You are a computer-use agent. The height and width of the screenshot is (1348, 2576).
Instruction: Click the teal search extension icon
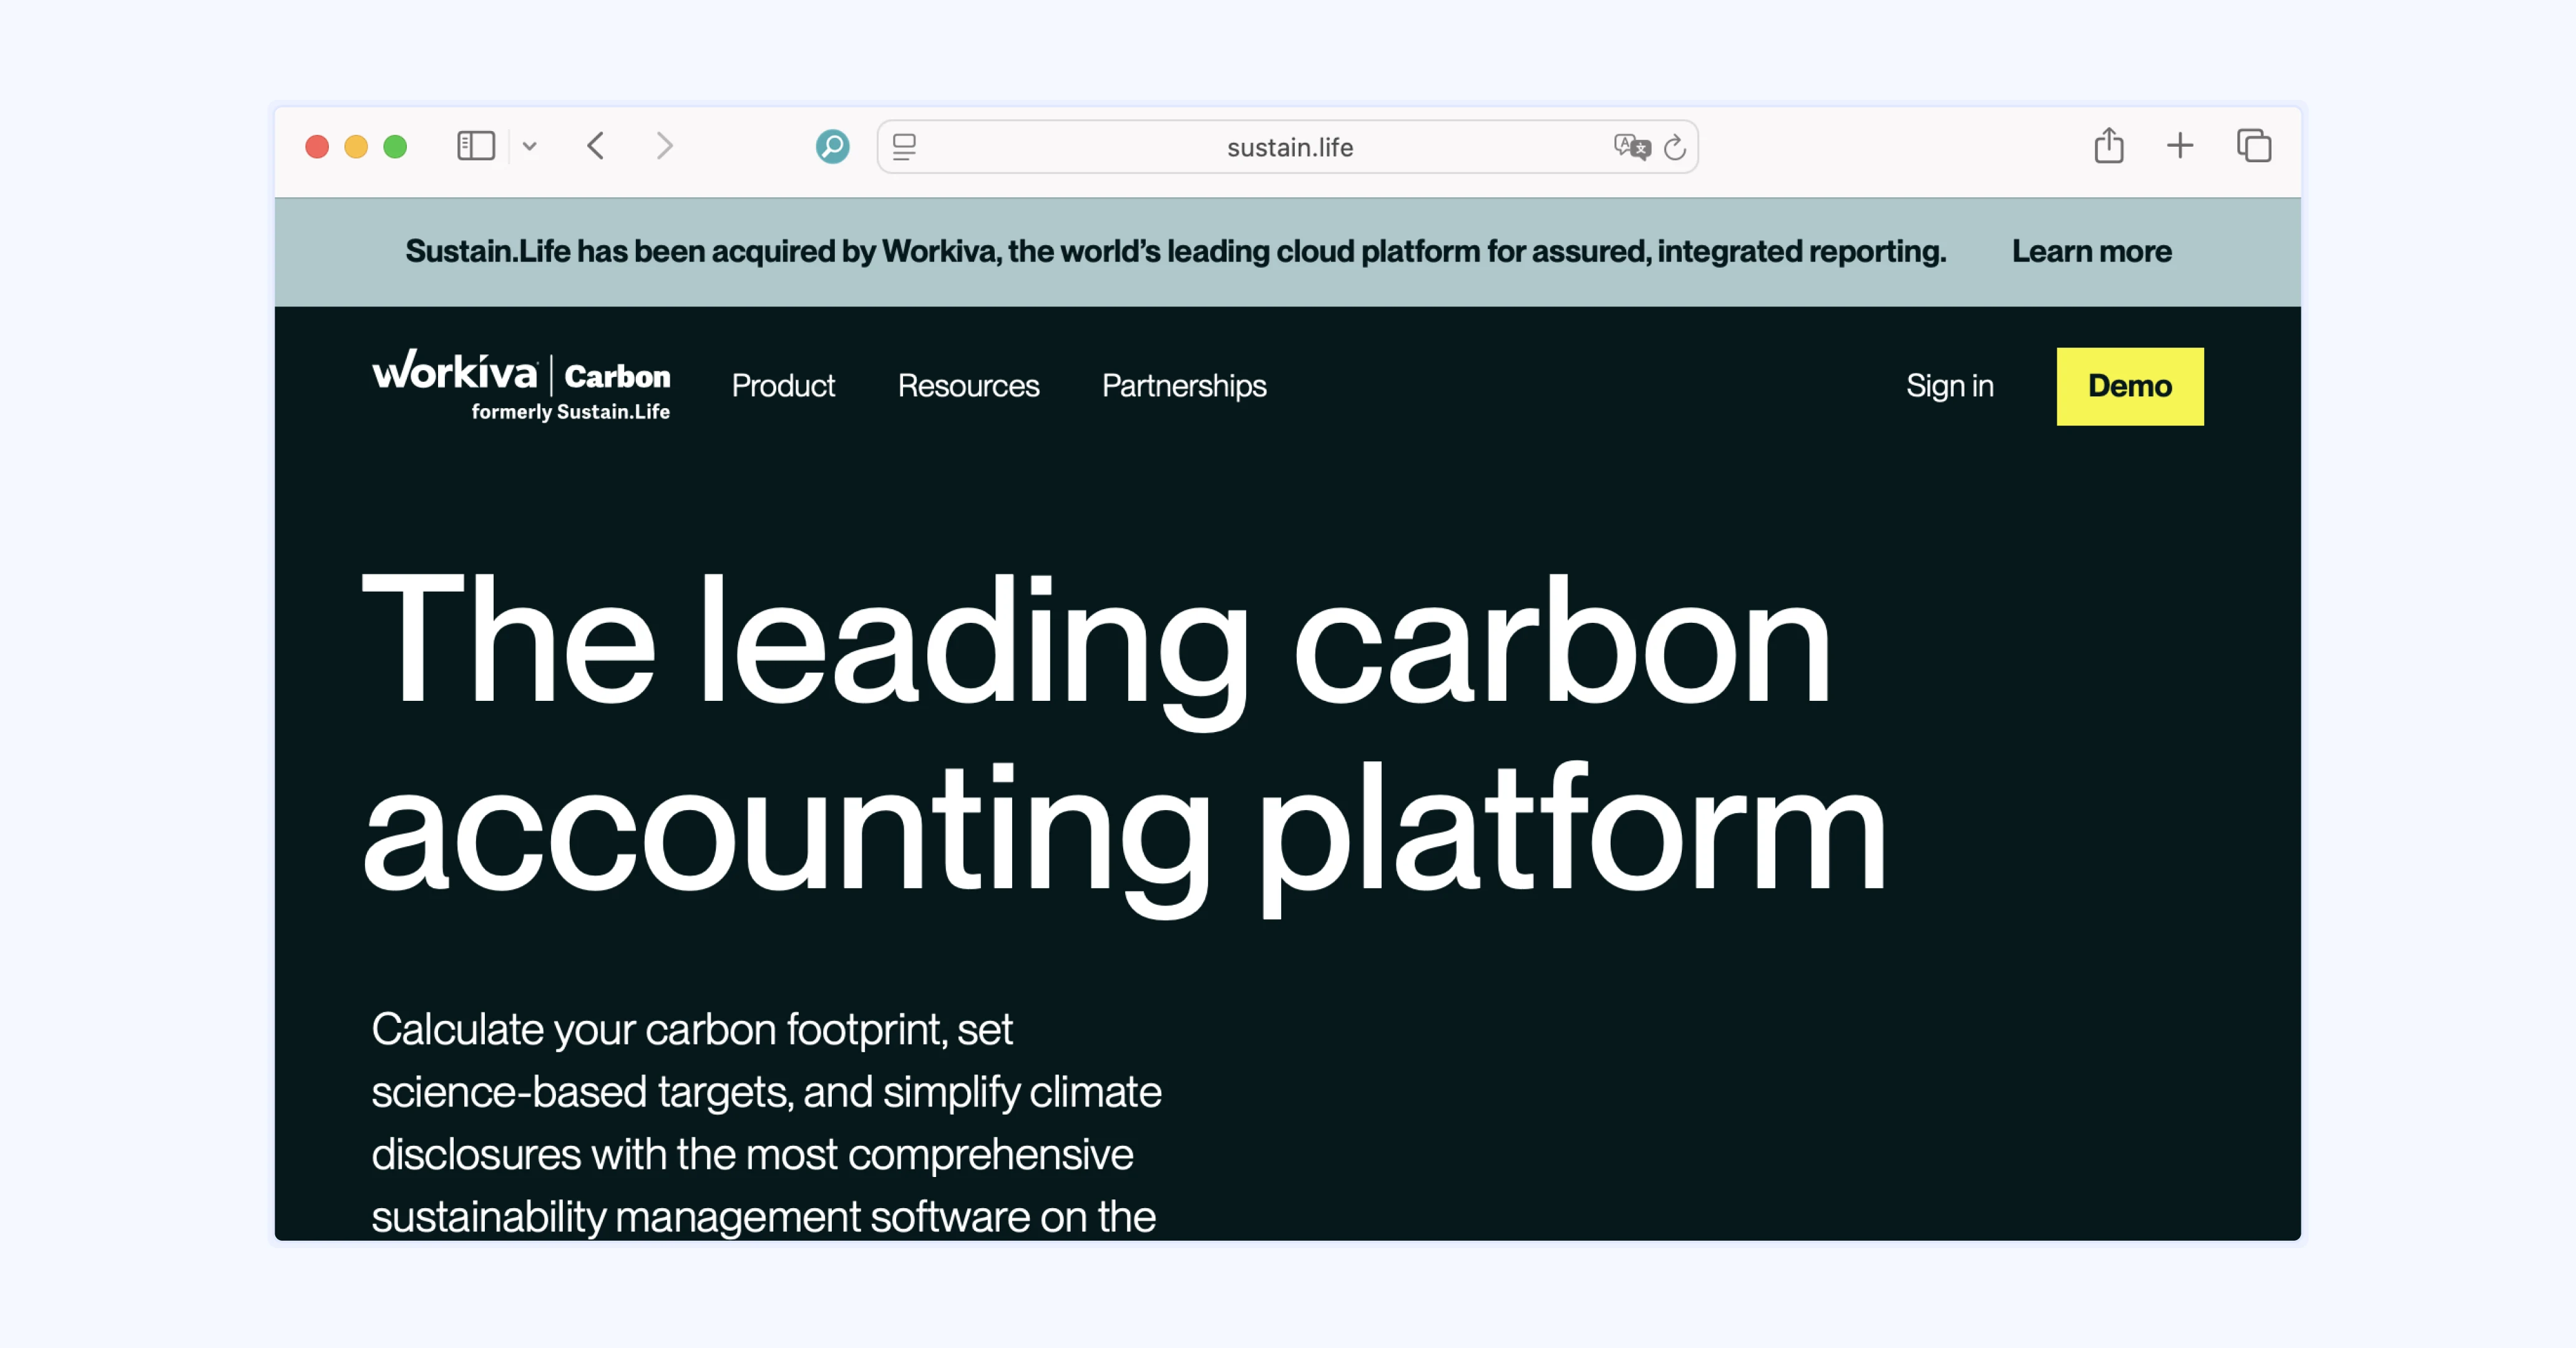pyautogui.click(x=832, y=146)
